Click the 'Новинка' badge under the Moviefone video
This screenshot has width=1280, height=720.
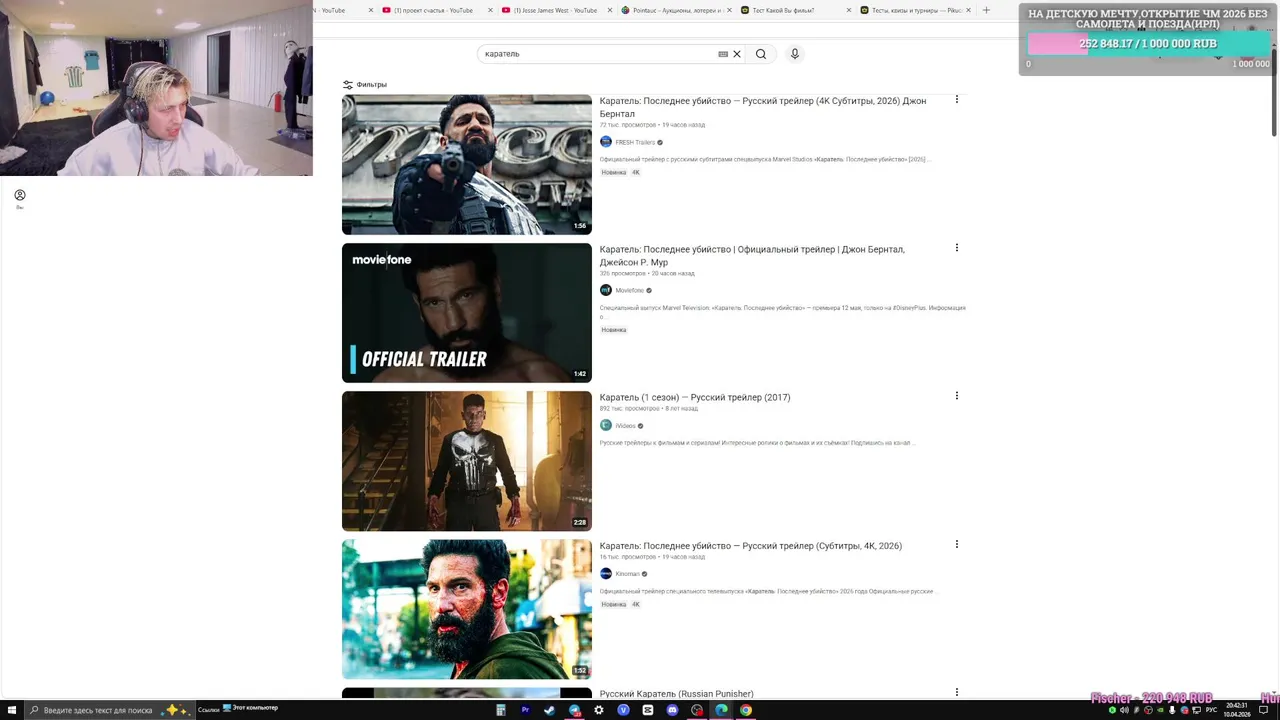(614, 330)
